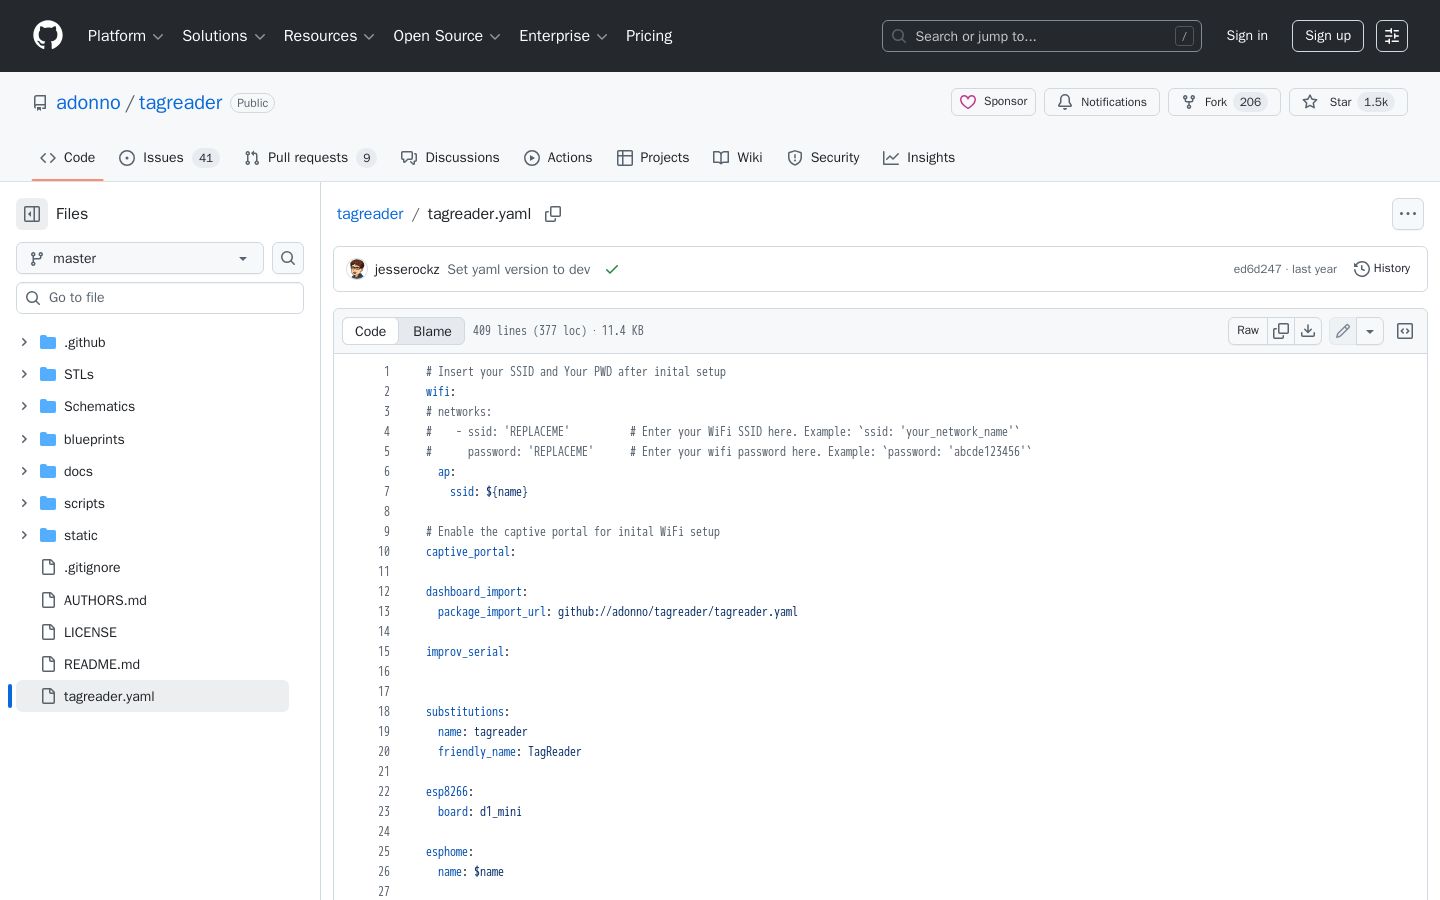Edit this file with pencil icon
Viewport: 1440px width, 900px height.
[1343, 331]
